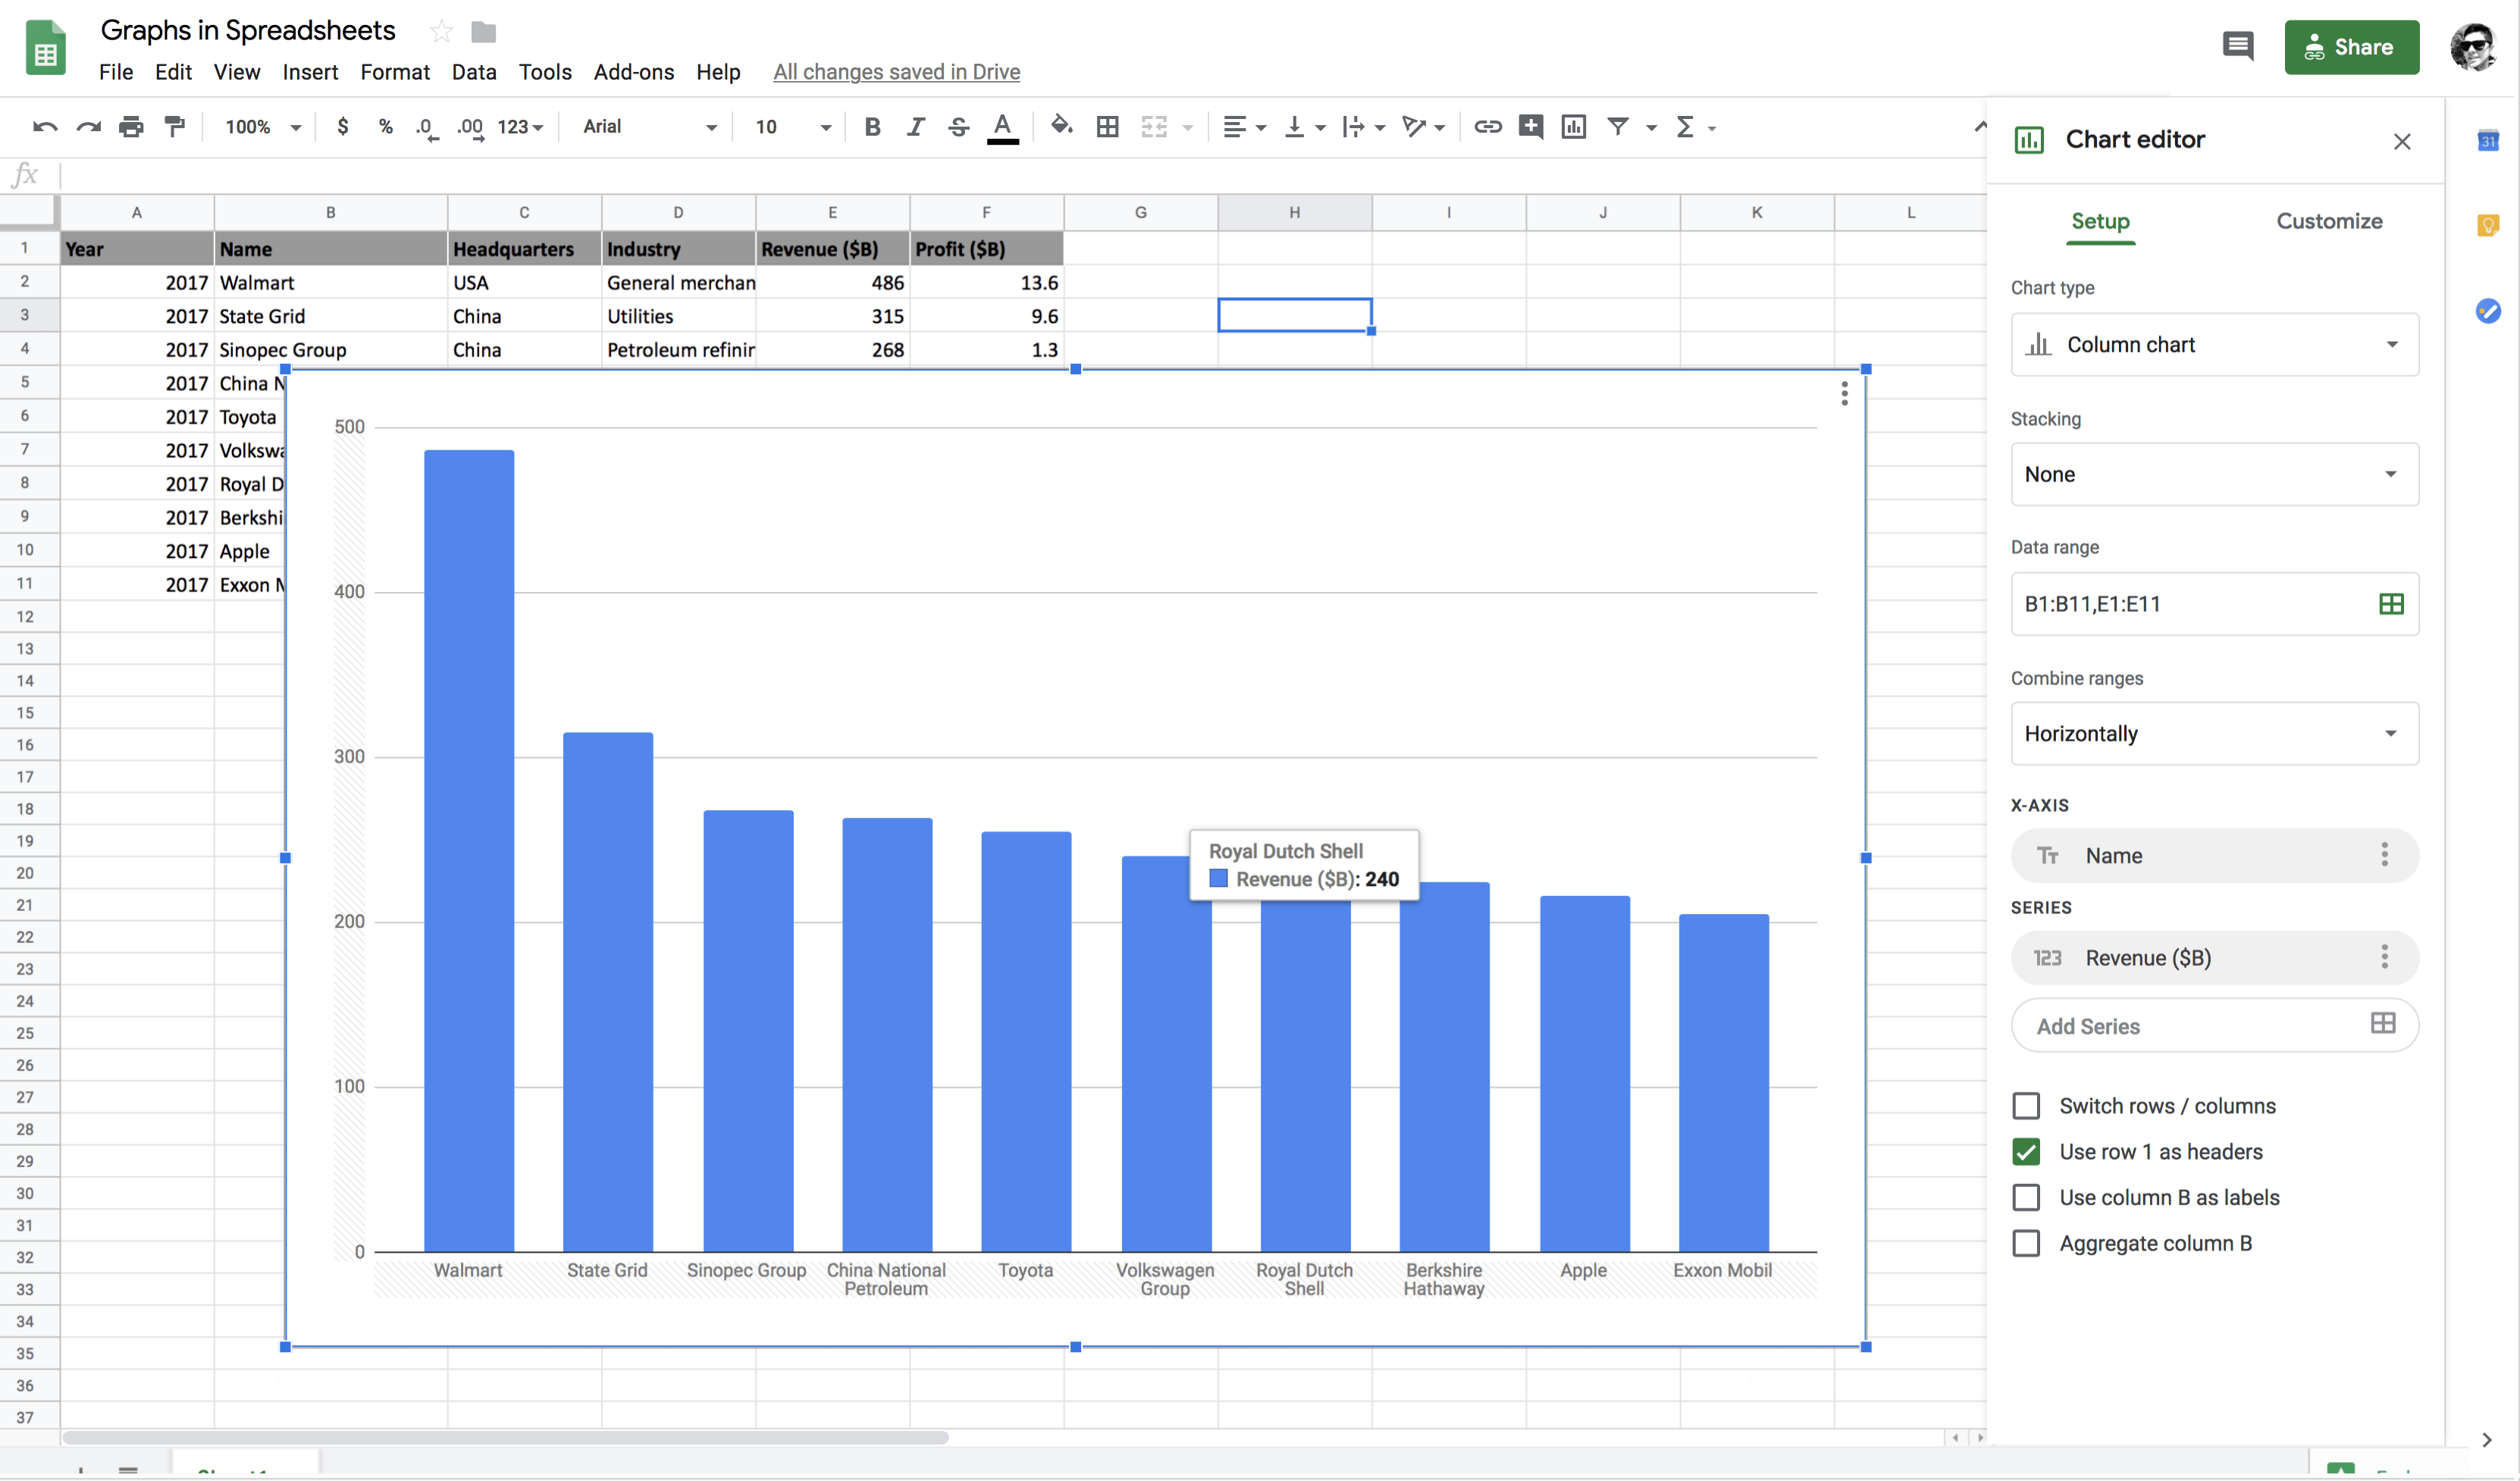Open the Stacking dropdown
Screen dimensions: 2520x1481
[2214, 474]
